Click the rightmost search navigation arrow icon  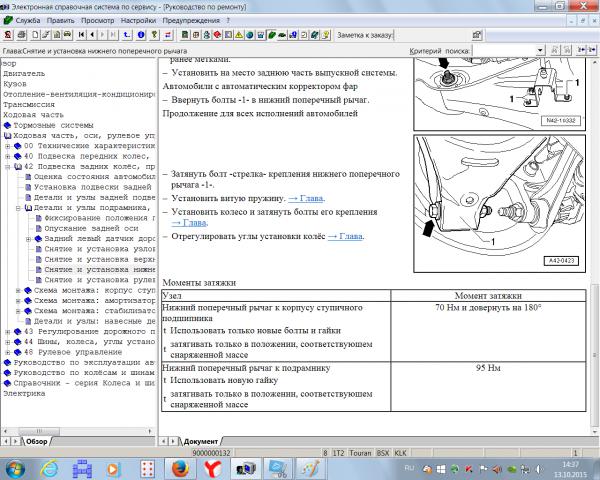pyautogui.click(x=592, y=50)
